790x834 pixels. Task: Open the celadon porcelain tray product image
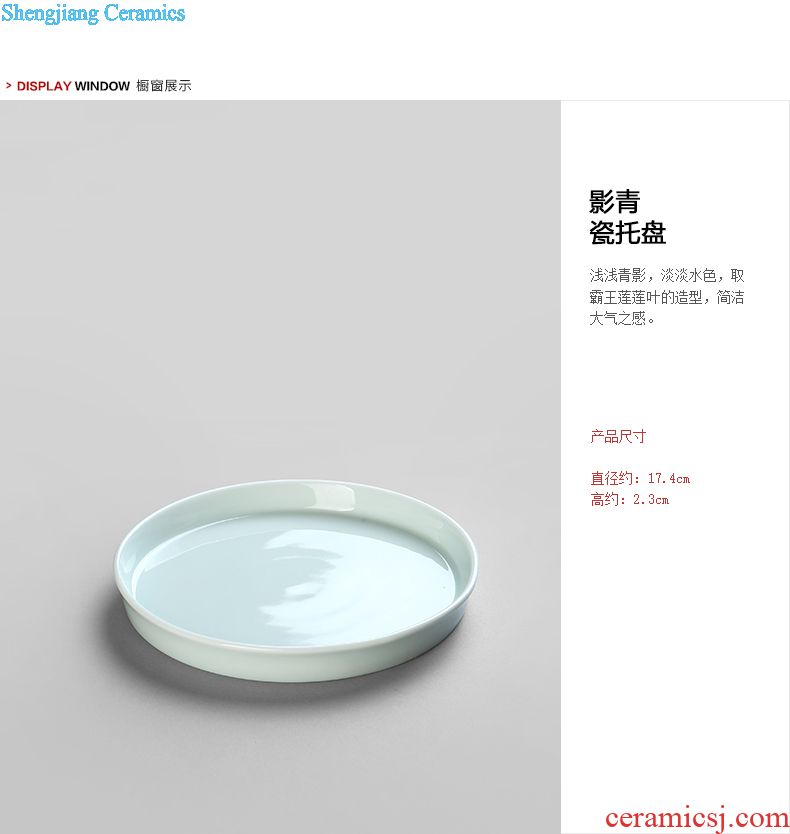(296, 580)
